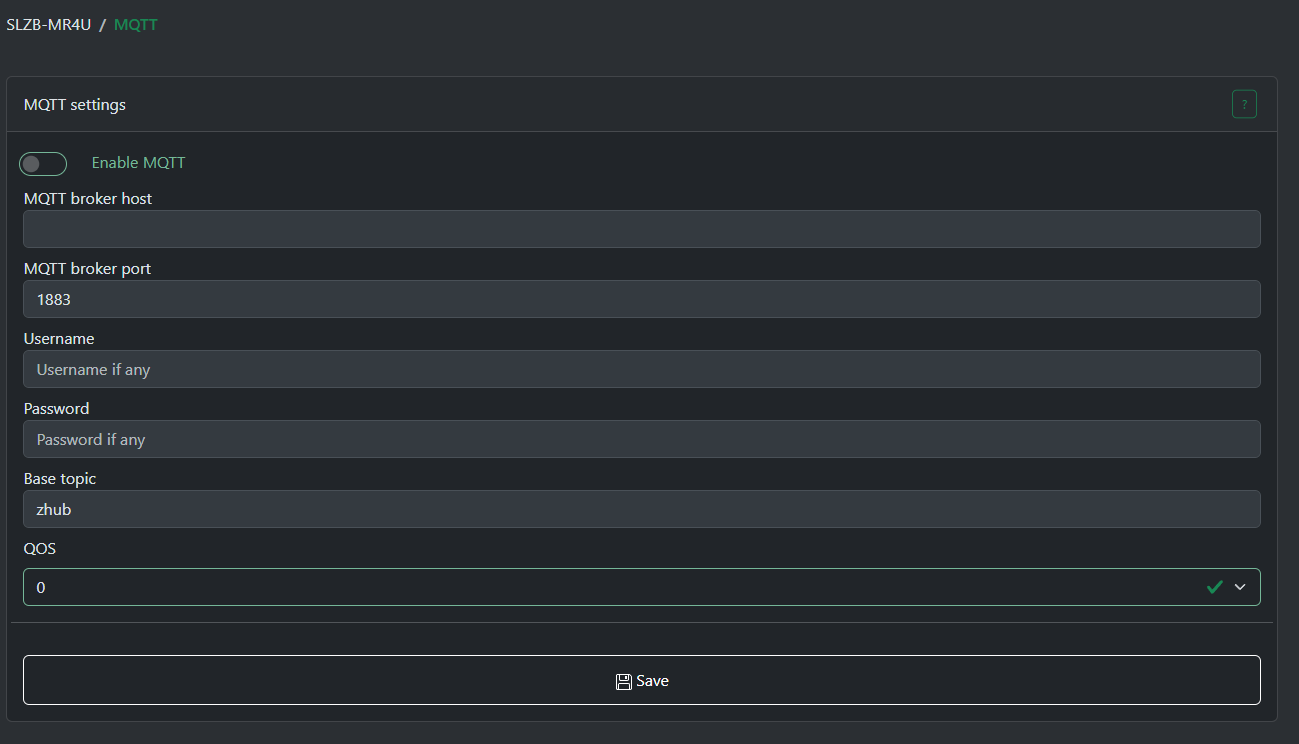
Task: Click the 'Username if any' input
Action: 641,369
